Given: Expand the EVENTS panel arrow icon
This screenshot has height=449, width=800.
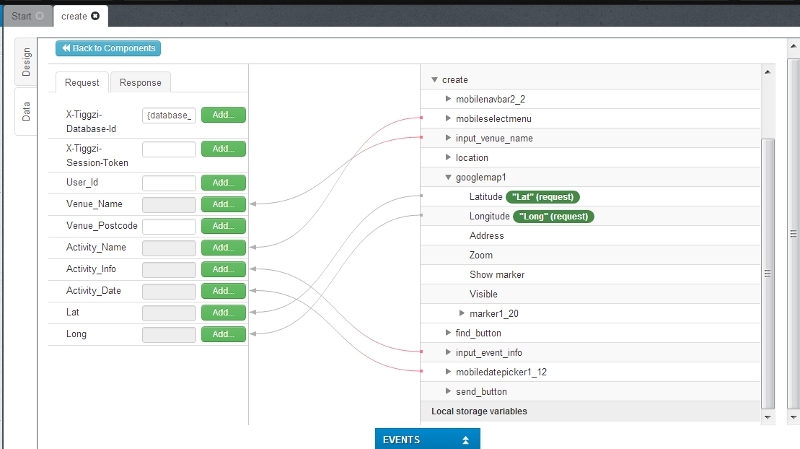Looking at the screenshot, I should (x=464, y=439).
